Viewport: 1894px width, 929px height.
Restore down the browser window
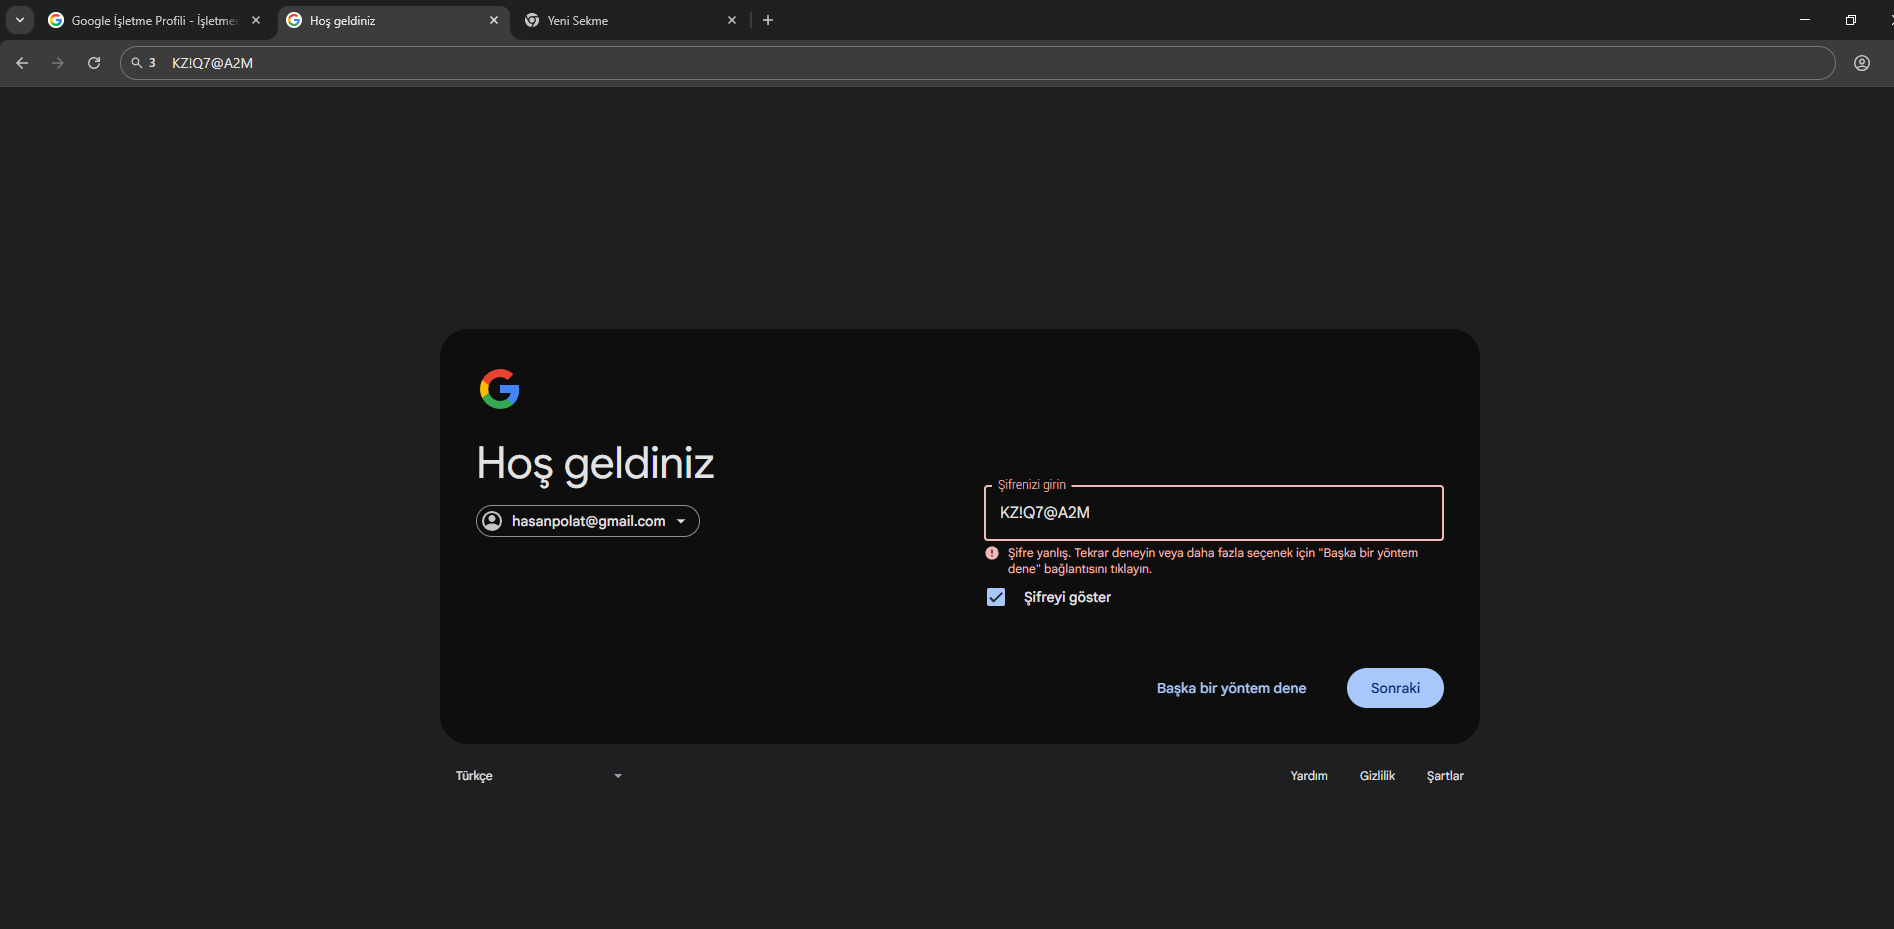[1851, 20]
